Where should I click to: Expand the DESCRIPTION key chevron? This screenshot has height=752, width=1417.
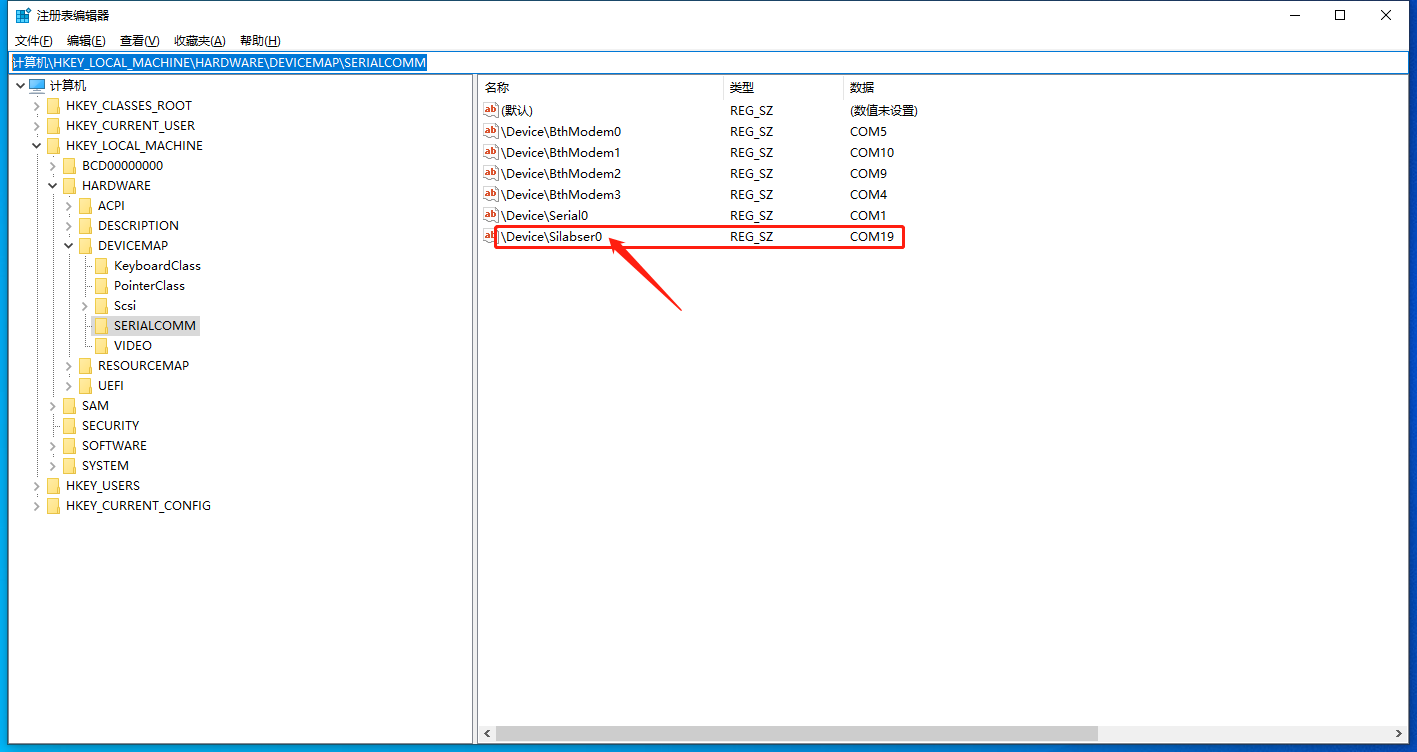tap(69, 226)
